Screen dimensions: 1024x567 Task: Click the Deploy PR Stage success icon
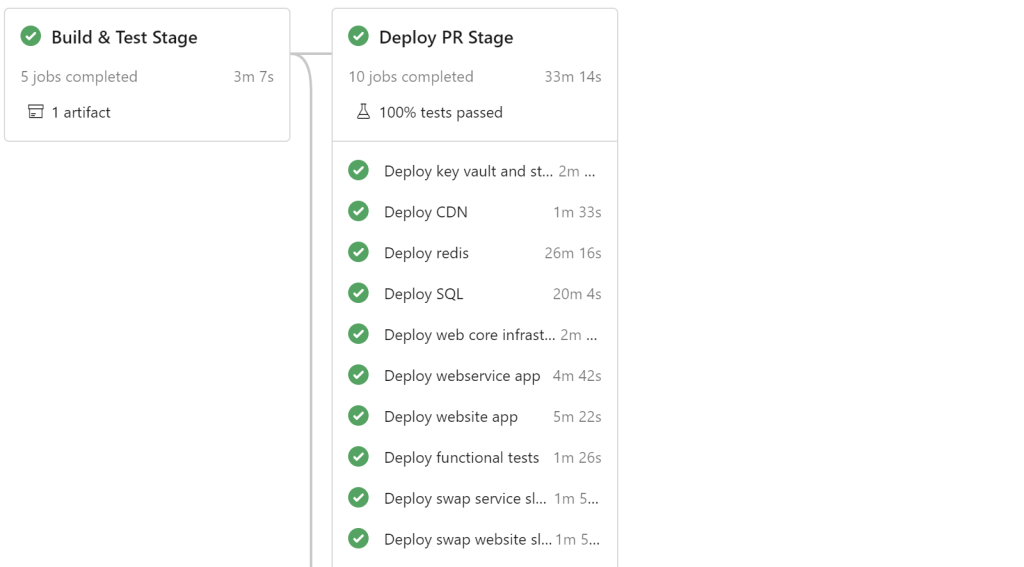point(358,37)
